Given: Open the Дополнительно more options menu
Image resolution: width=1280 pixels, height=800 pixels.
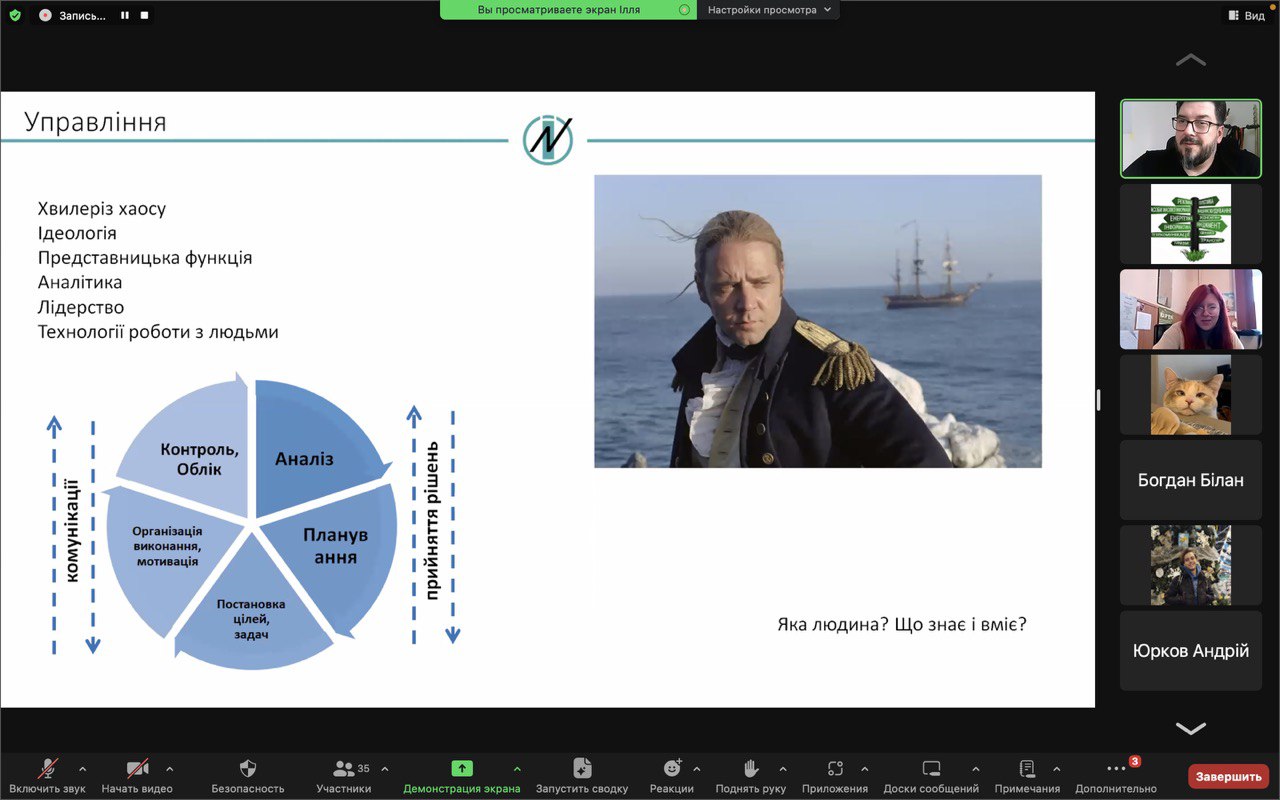Looking at the screenshot, I should (1116, 768).
